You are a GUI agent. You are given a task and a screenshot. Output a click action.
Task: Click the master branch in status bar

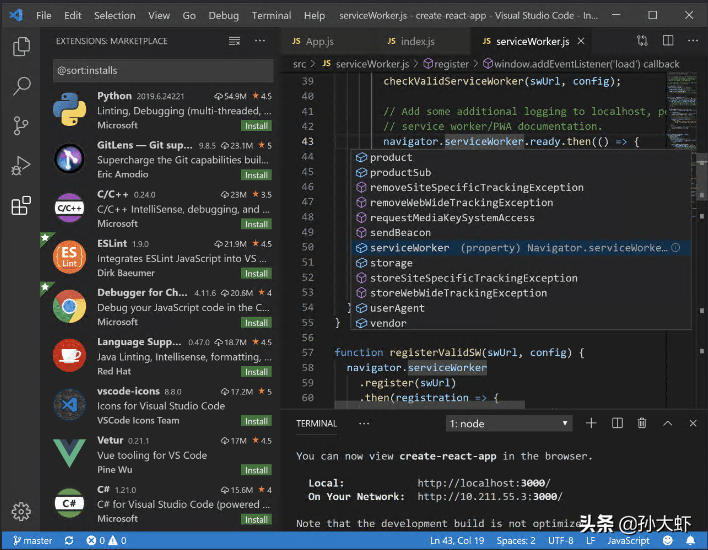32,541
